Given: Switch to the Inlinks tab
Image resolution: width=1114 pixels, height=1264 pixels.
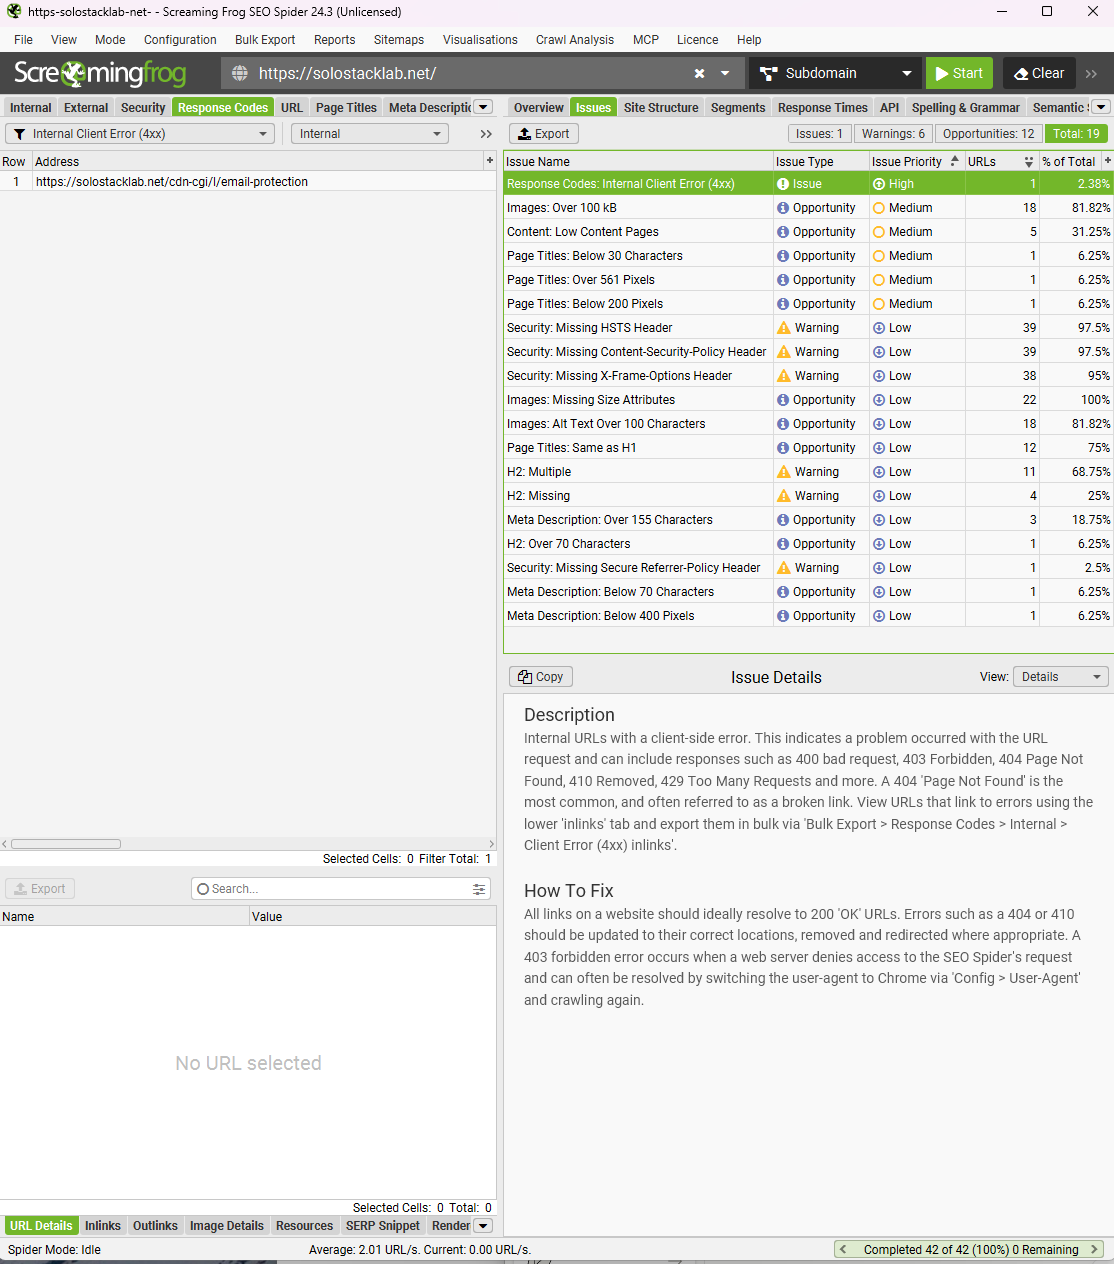Looking at the screenshot, I should click(103, 1226).
